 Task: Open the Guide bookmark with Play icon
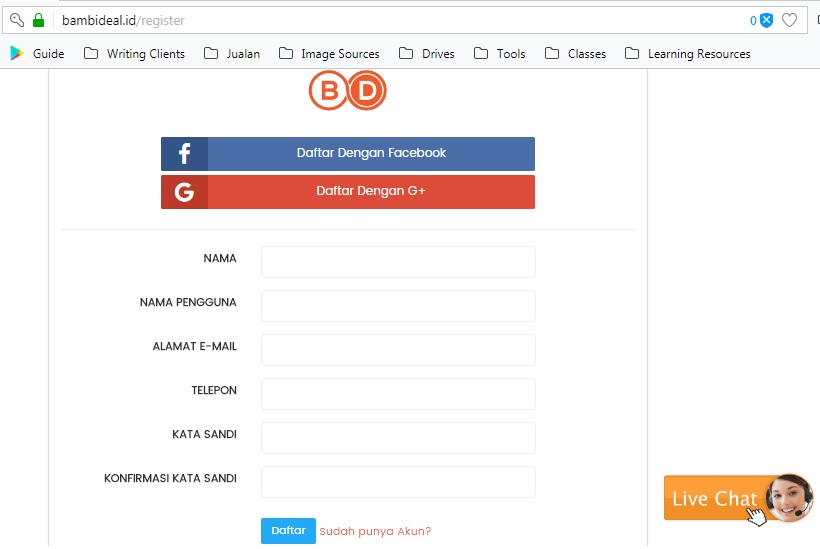37,54
